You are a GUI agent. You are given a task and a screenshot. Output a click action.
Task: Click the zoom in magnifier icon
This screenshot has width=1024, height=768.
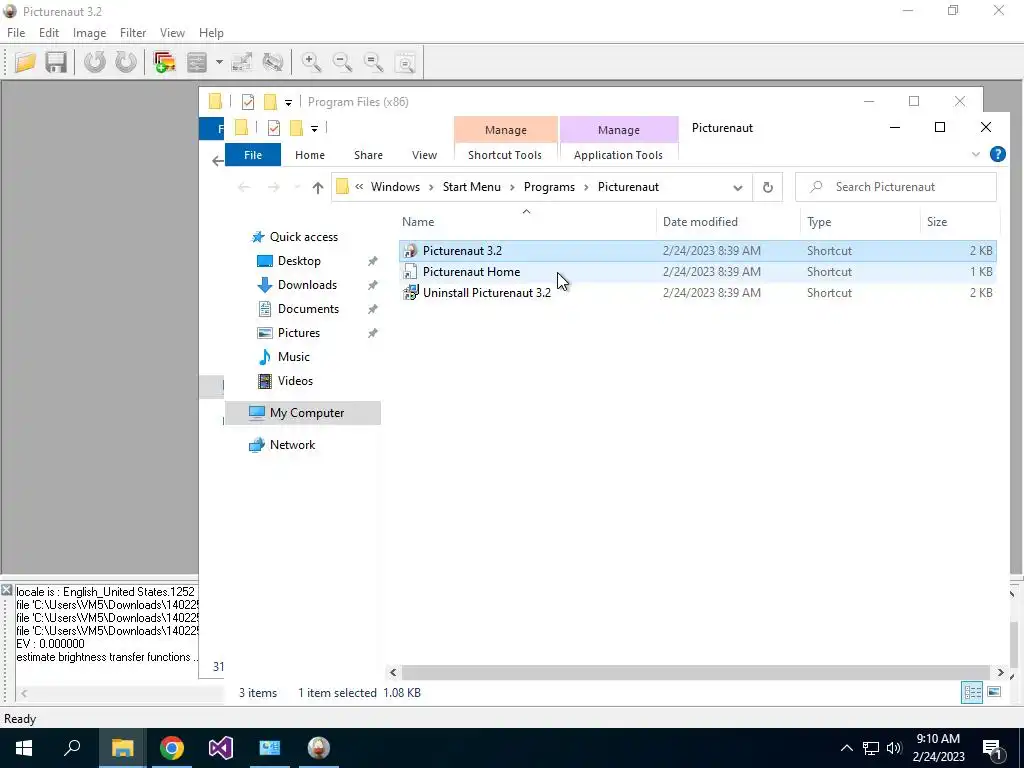tap(311, 63)
